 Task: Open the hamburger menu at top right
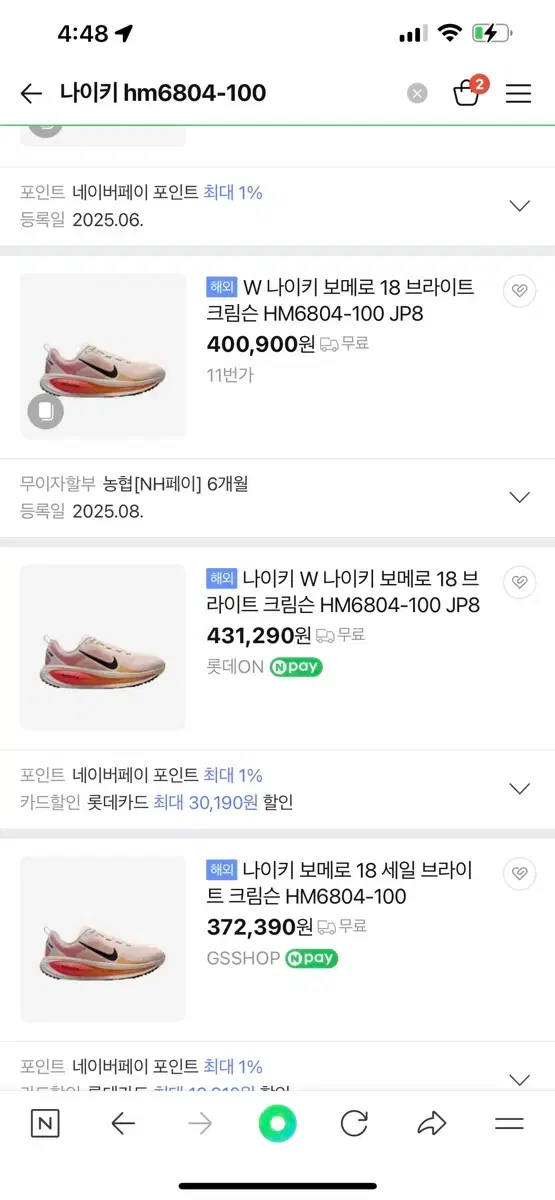[518, 94]
